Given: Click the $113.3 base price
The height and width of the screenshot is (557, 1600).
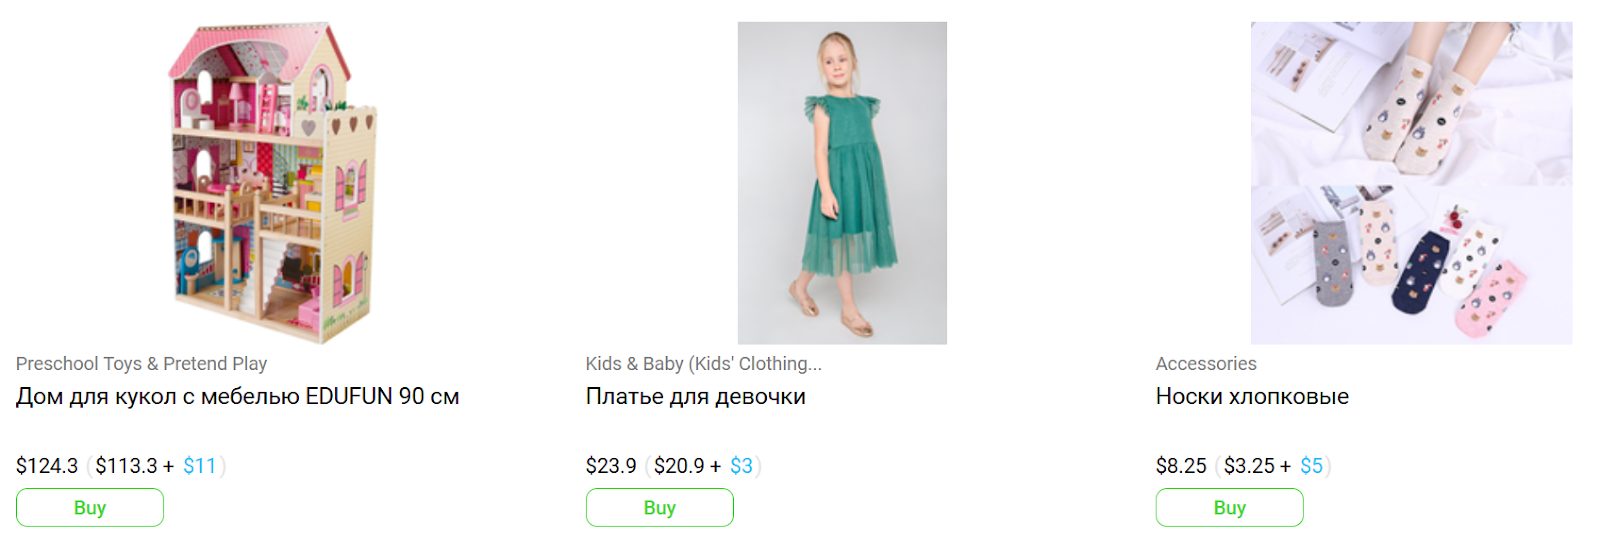Looking at the screenshot, I should coord(126,466).
